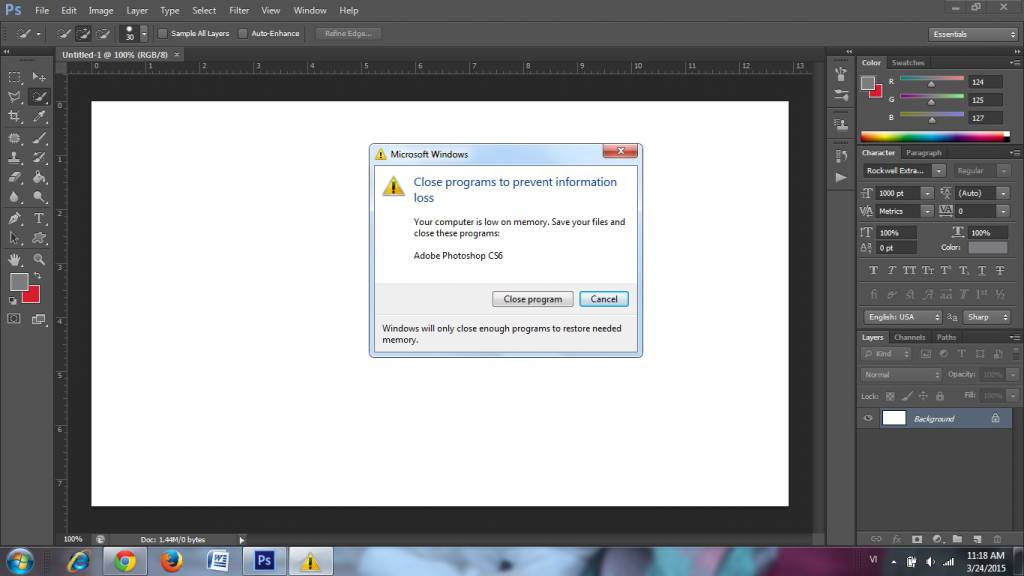Toggle Small Caps in Character panel
This screenshot has width=1024, height=576.
click(927, 270)
